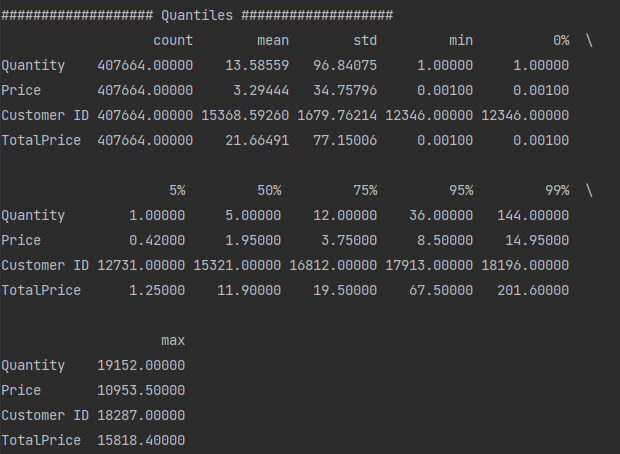Select the "95%" column header
Screen dimensions: 620x454
(x=461, y=190)
